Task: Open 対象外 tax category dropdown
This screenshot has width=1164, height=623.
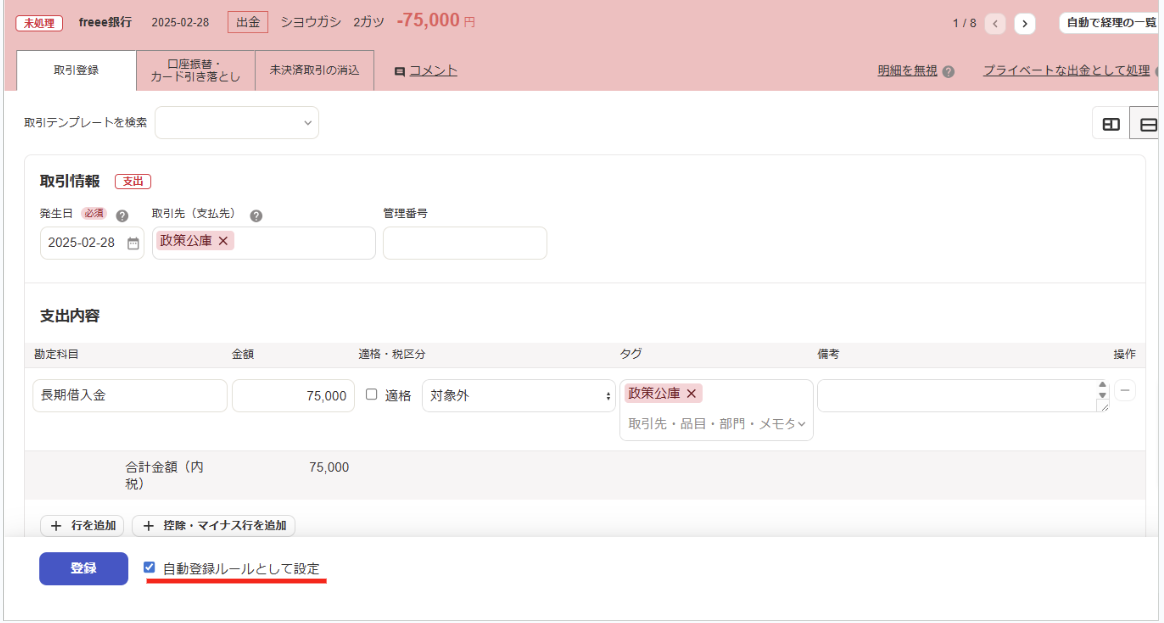Action: [518, 396]
